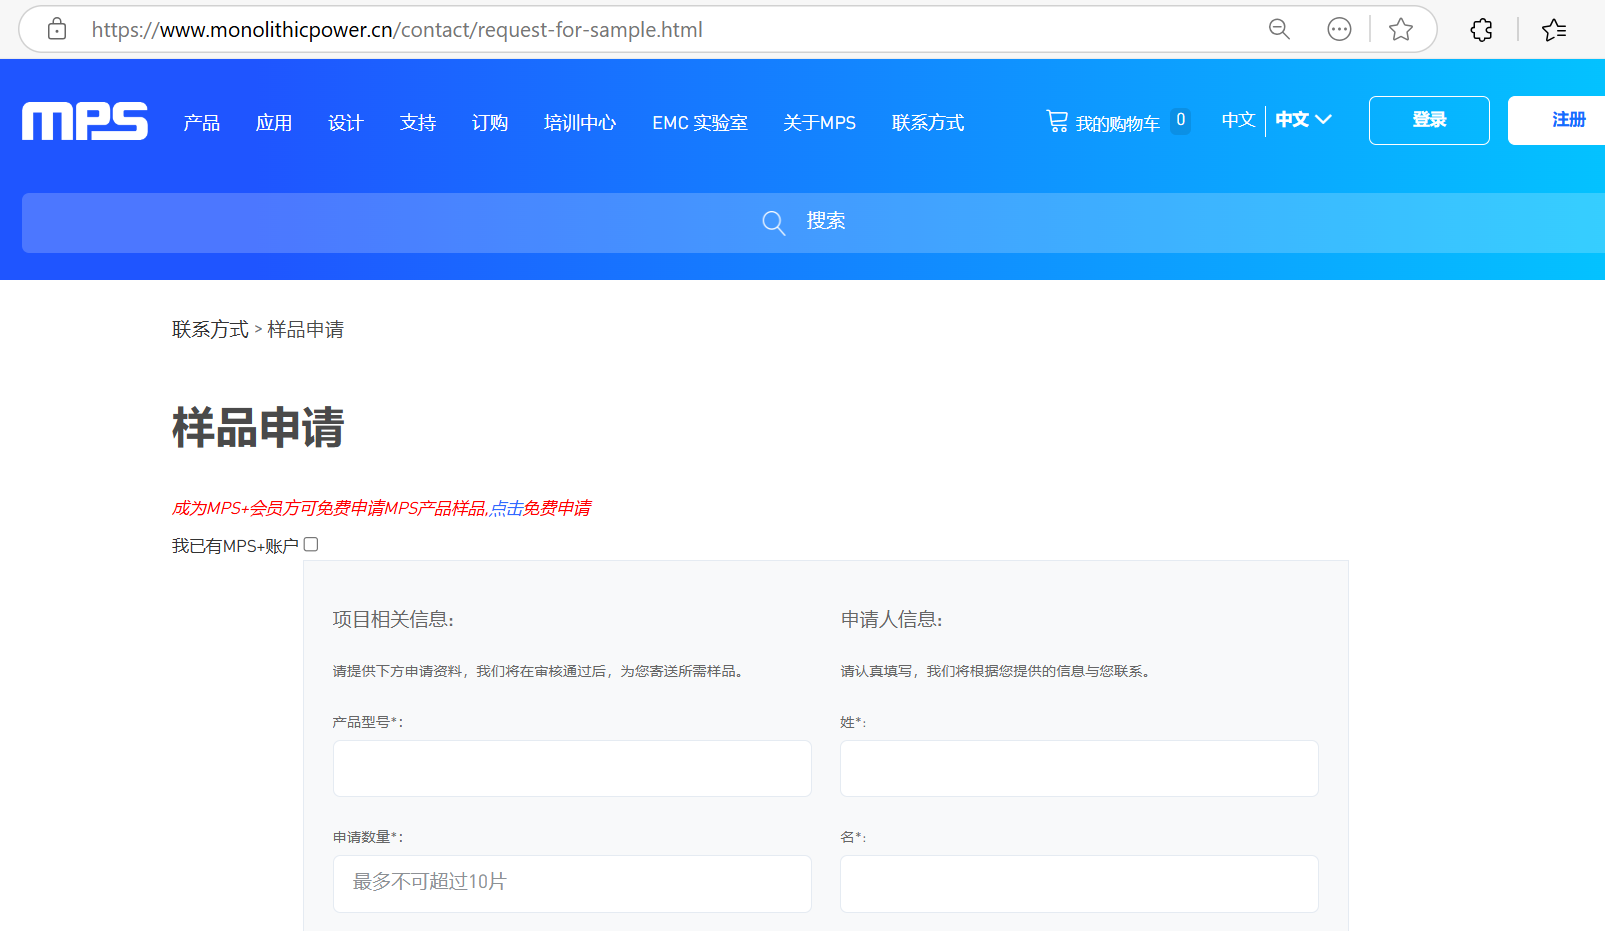Click the browser URL address text
Screen dimensions: 1605x931
[x=397, y=30]
